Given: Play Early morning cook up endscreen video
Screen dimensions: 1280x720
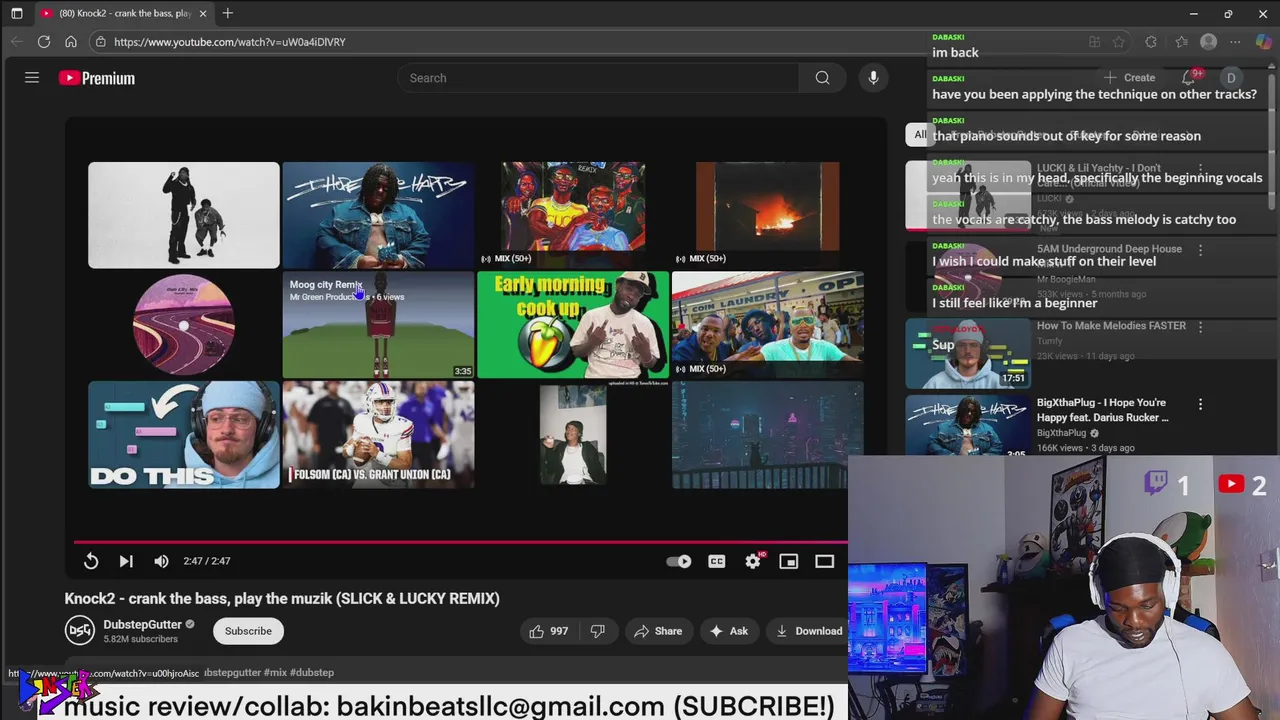Looking at the screenshot, I should (572, 325).
